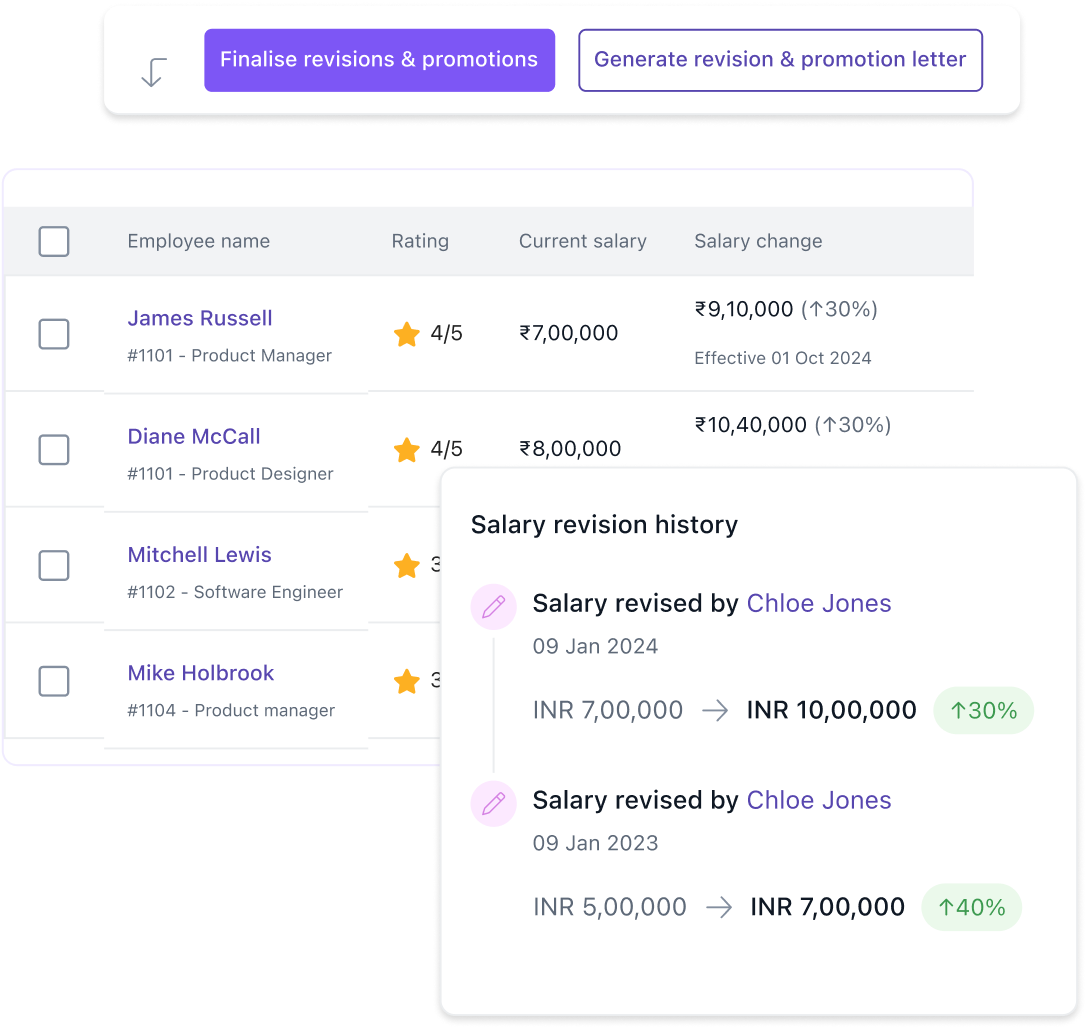This screenshot has width=1085, height=1027.
Task: Open Chloe Jones link in 2023 revision
Action: tap(819, 800)
